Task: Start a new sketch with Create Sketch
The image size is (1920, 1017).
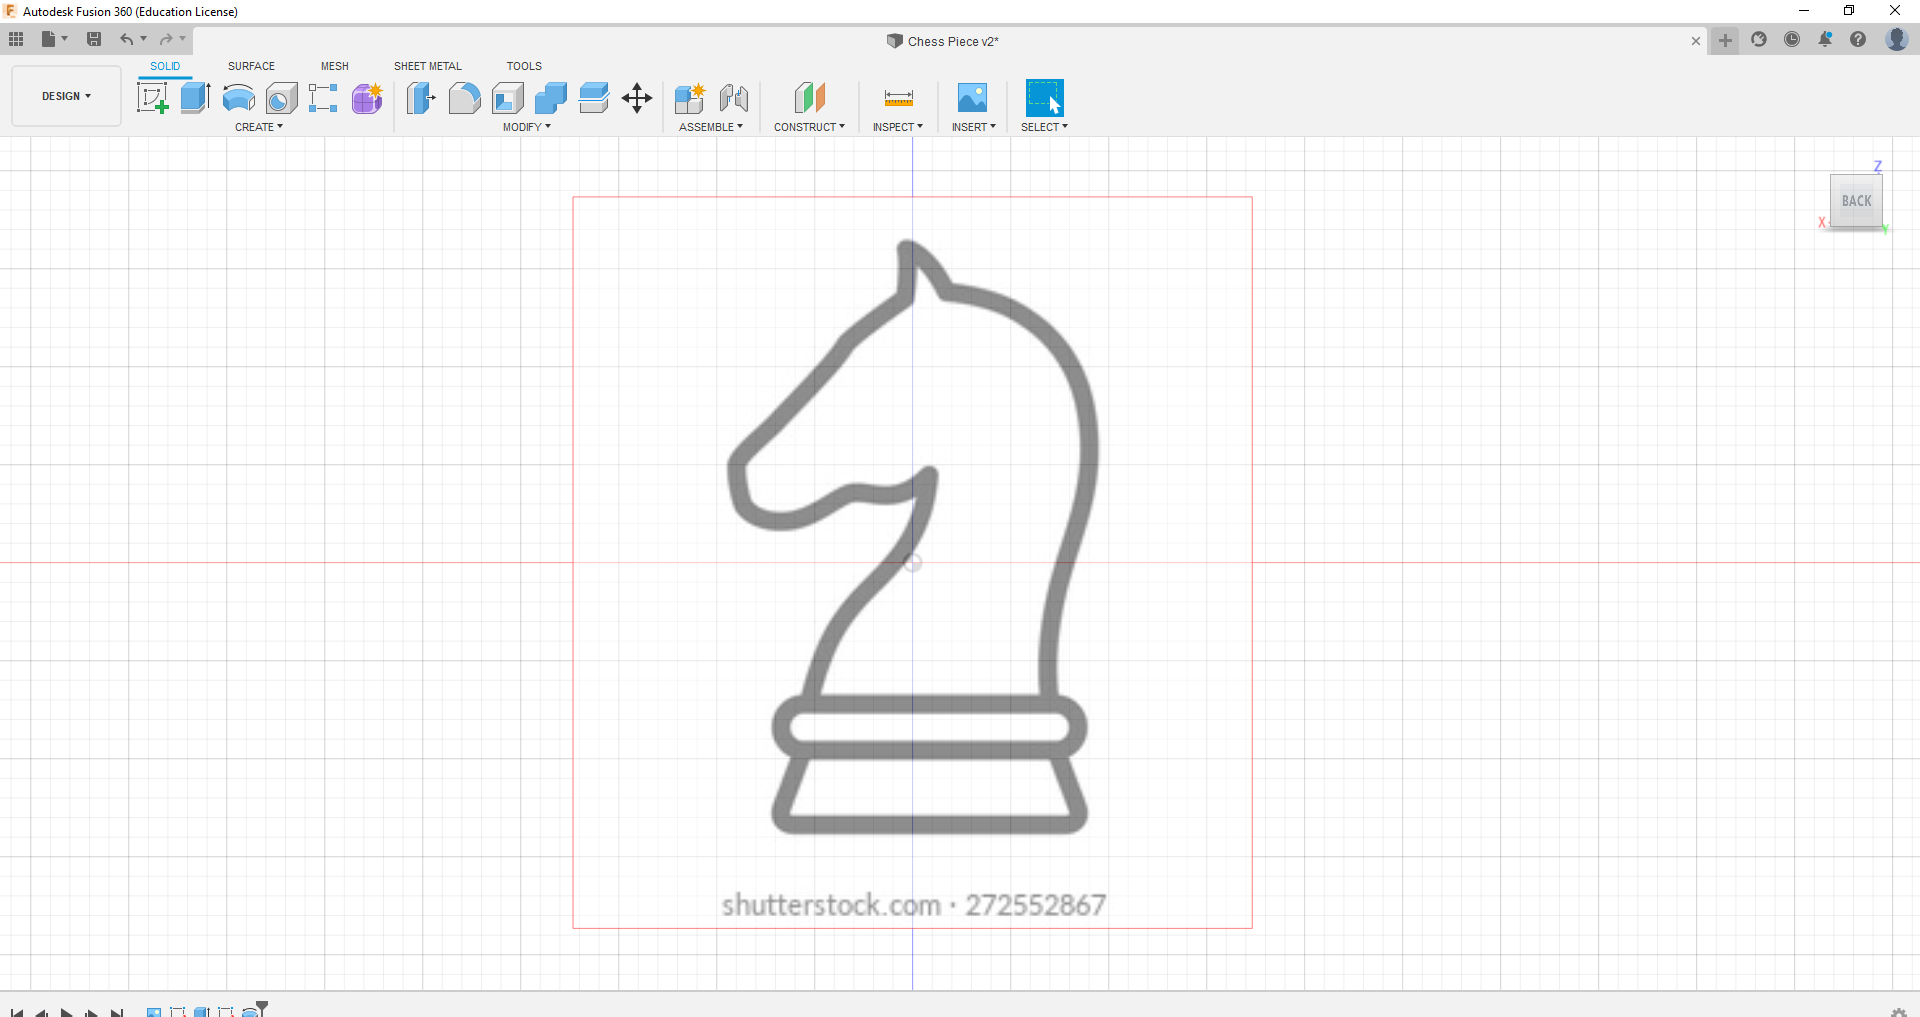Action: pos(152,98)
